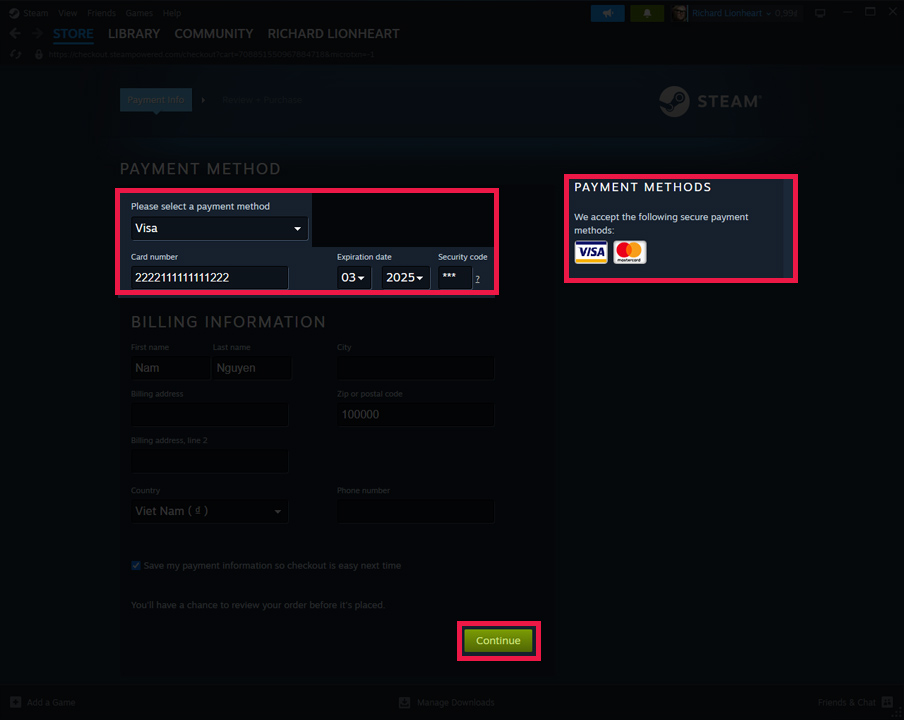904x720 pixels.
Task: Click the Manage Downloads icon
Action: pos(404,702)
